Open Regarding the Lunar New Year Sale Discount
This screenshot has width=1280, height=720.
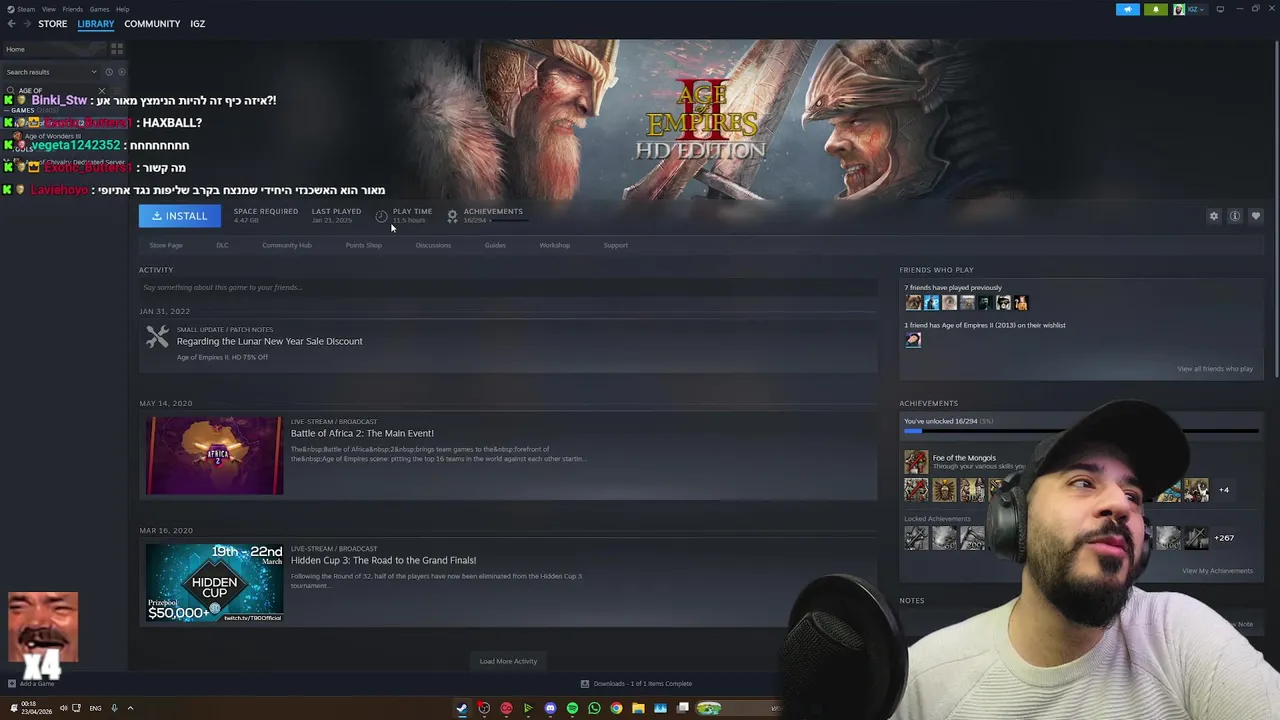click(270, 341)
